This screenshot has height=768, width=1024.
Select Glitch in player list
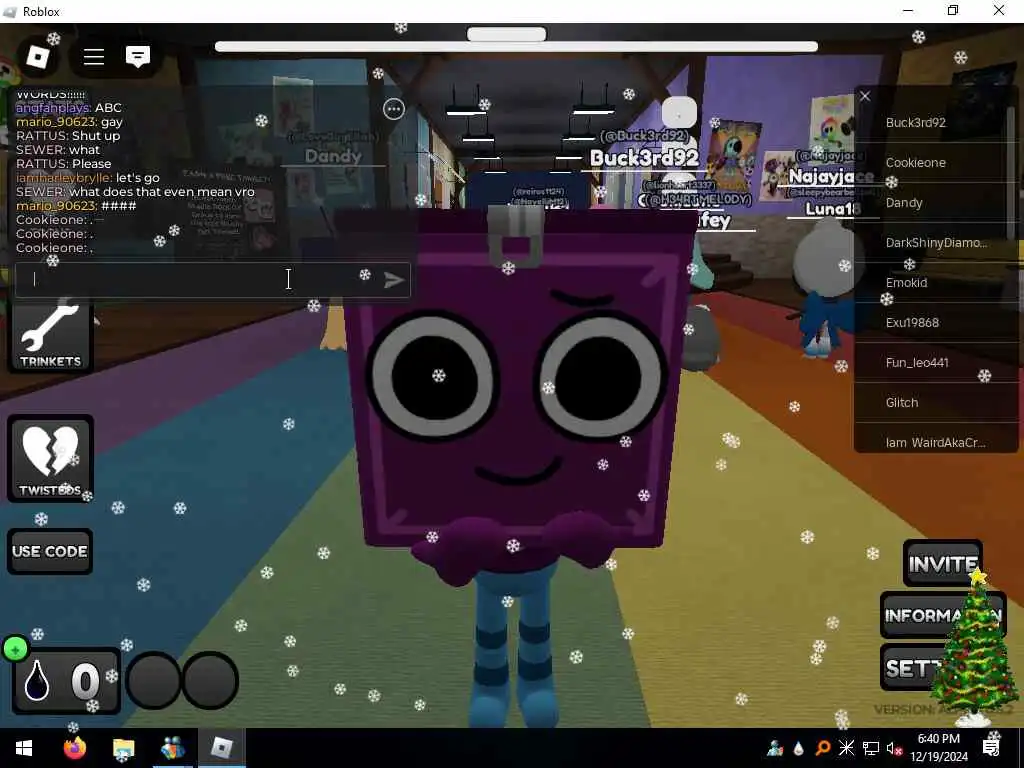(935, 402)
